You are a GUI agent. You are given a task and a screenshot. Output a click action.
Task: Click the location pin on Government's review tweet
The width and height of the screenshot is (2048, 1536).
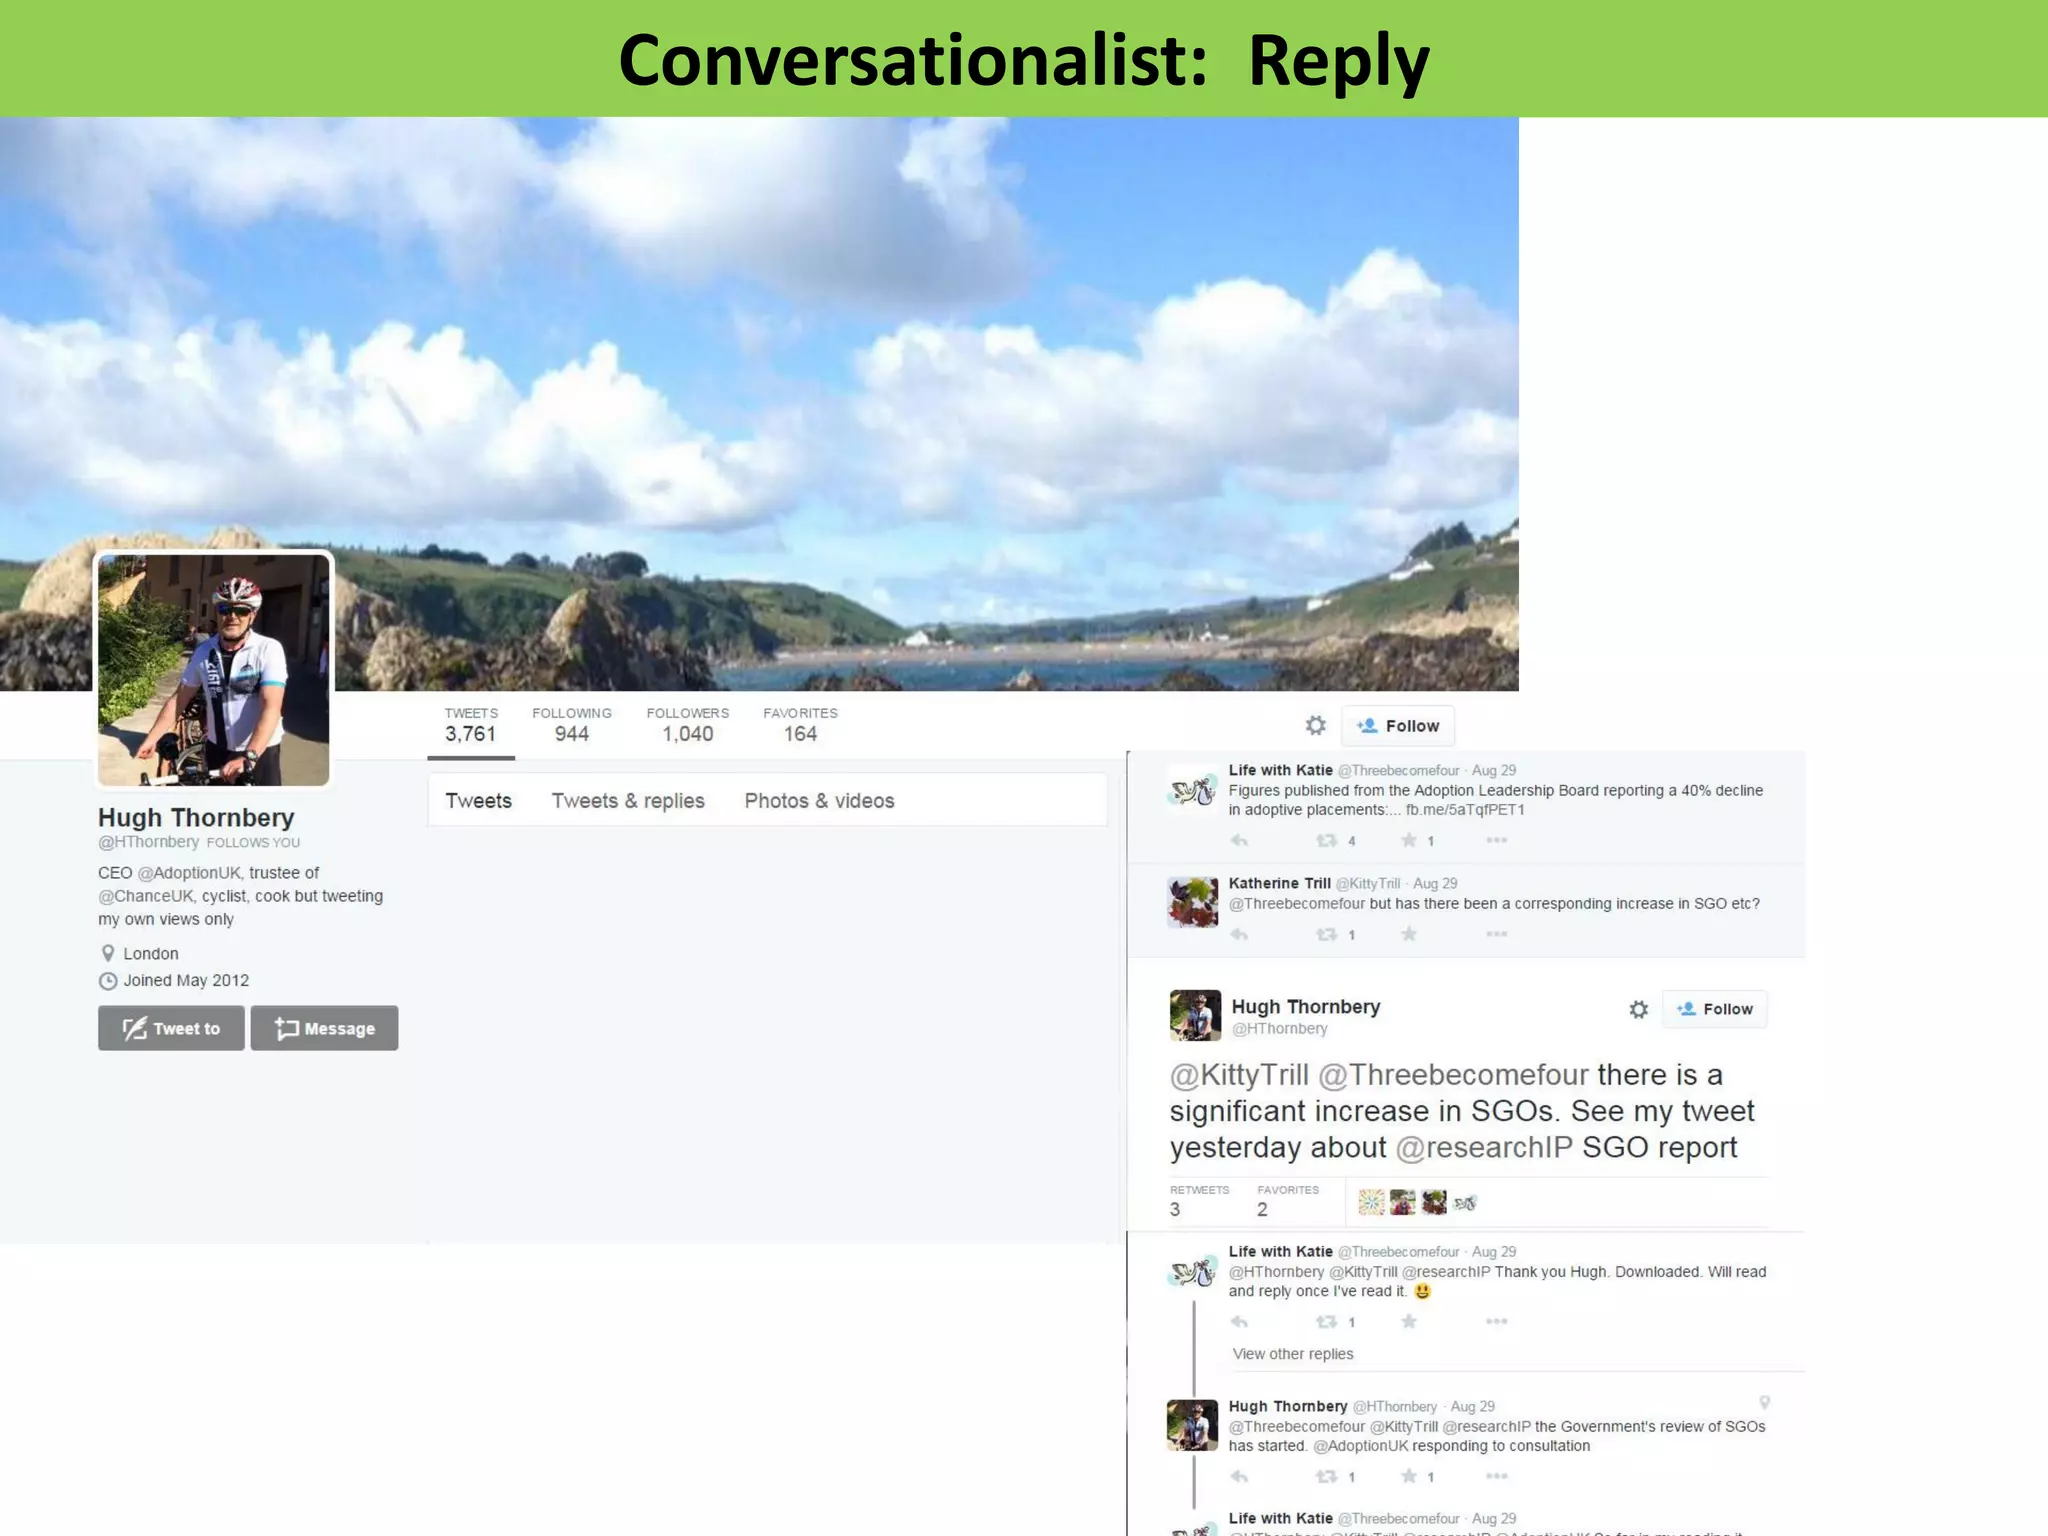click(1764, 1403)
